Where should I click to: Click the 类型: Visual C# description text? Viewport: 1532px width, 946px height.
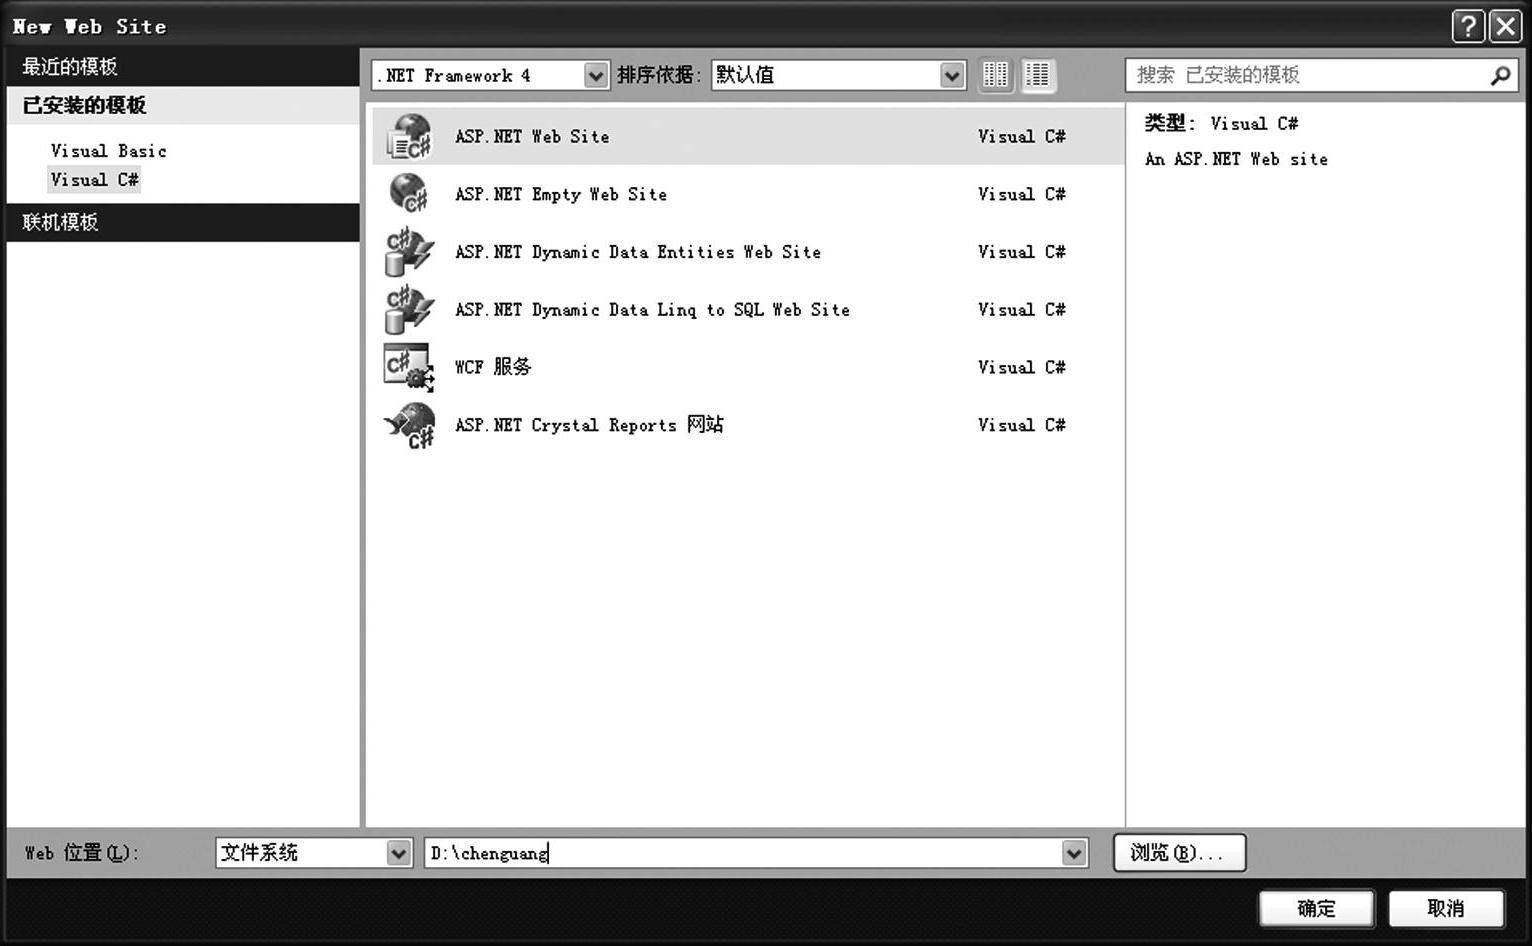[1221, 123]
